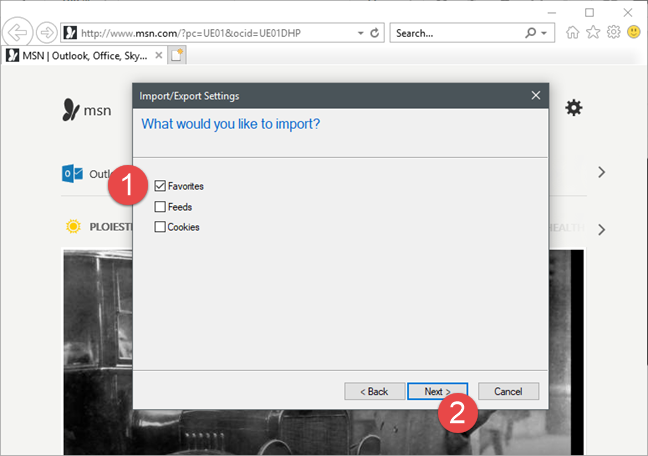Open the Home page icon

(573, 32)
